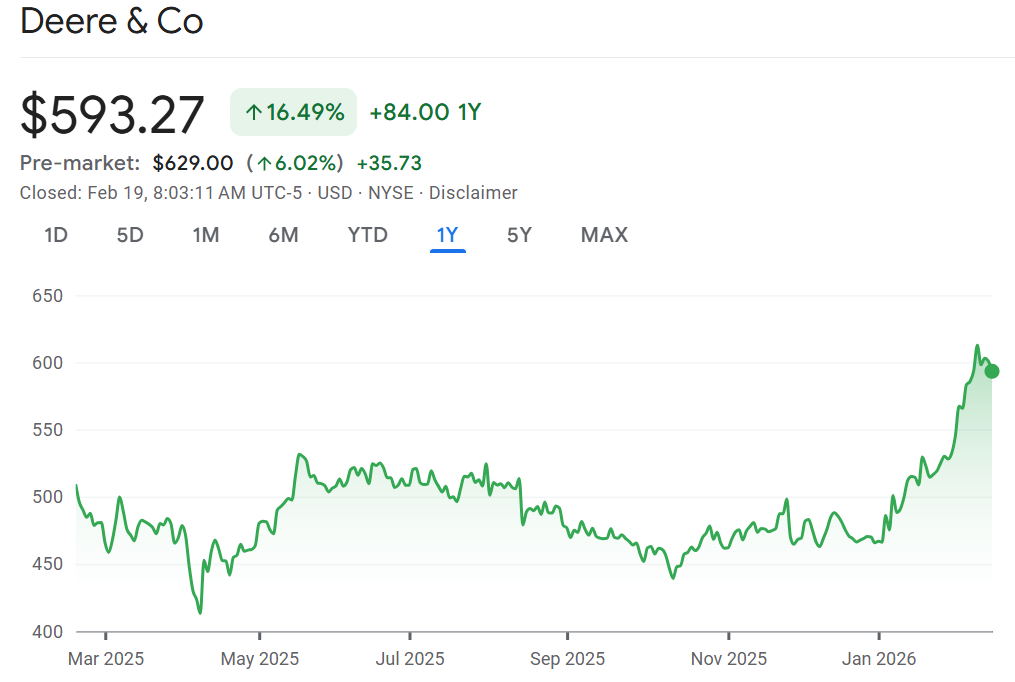Switch to the 1D time range

(56, 235)
